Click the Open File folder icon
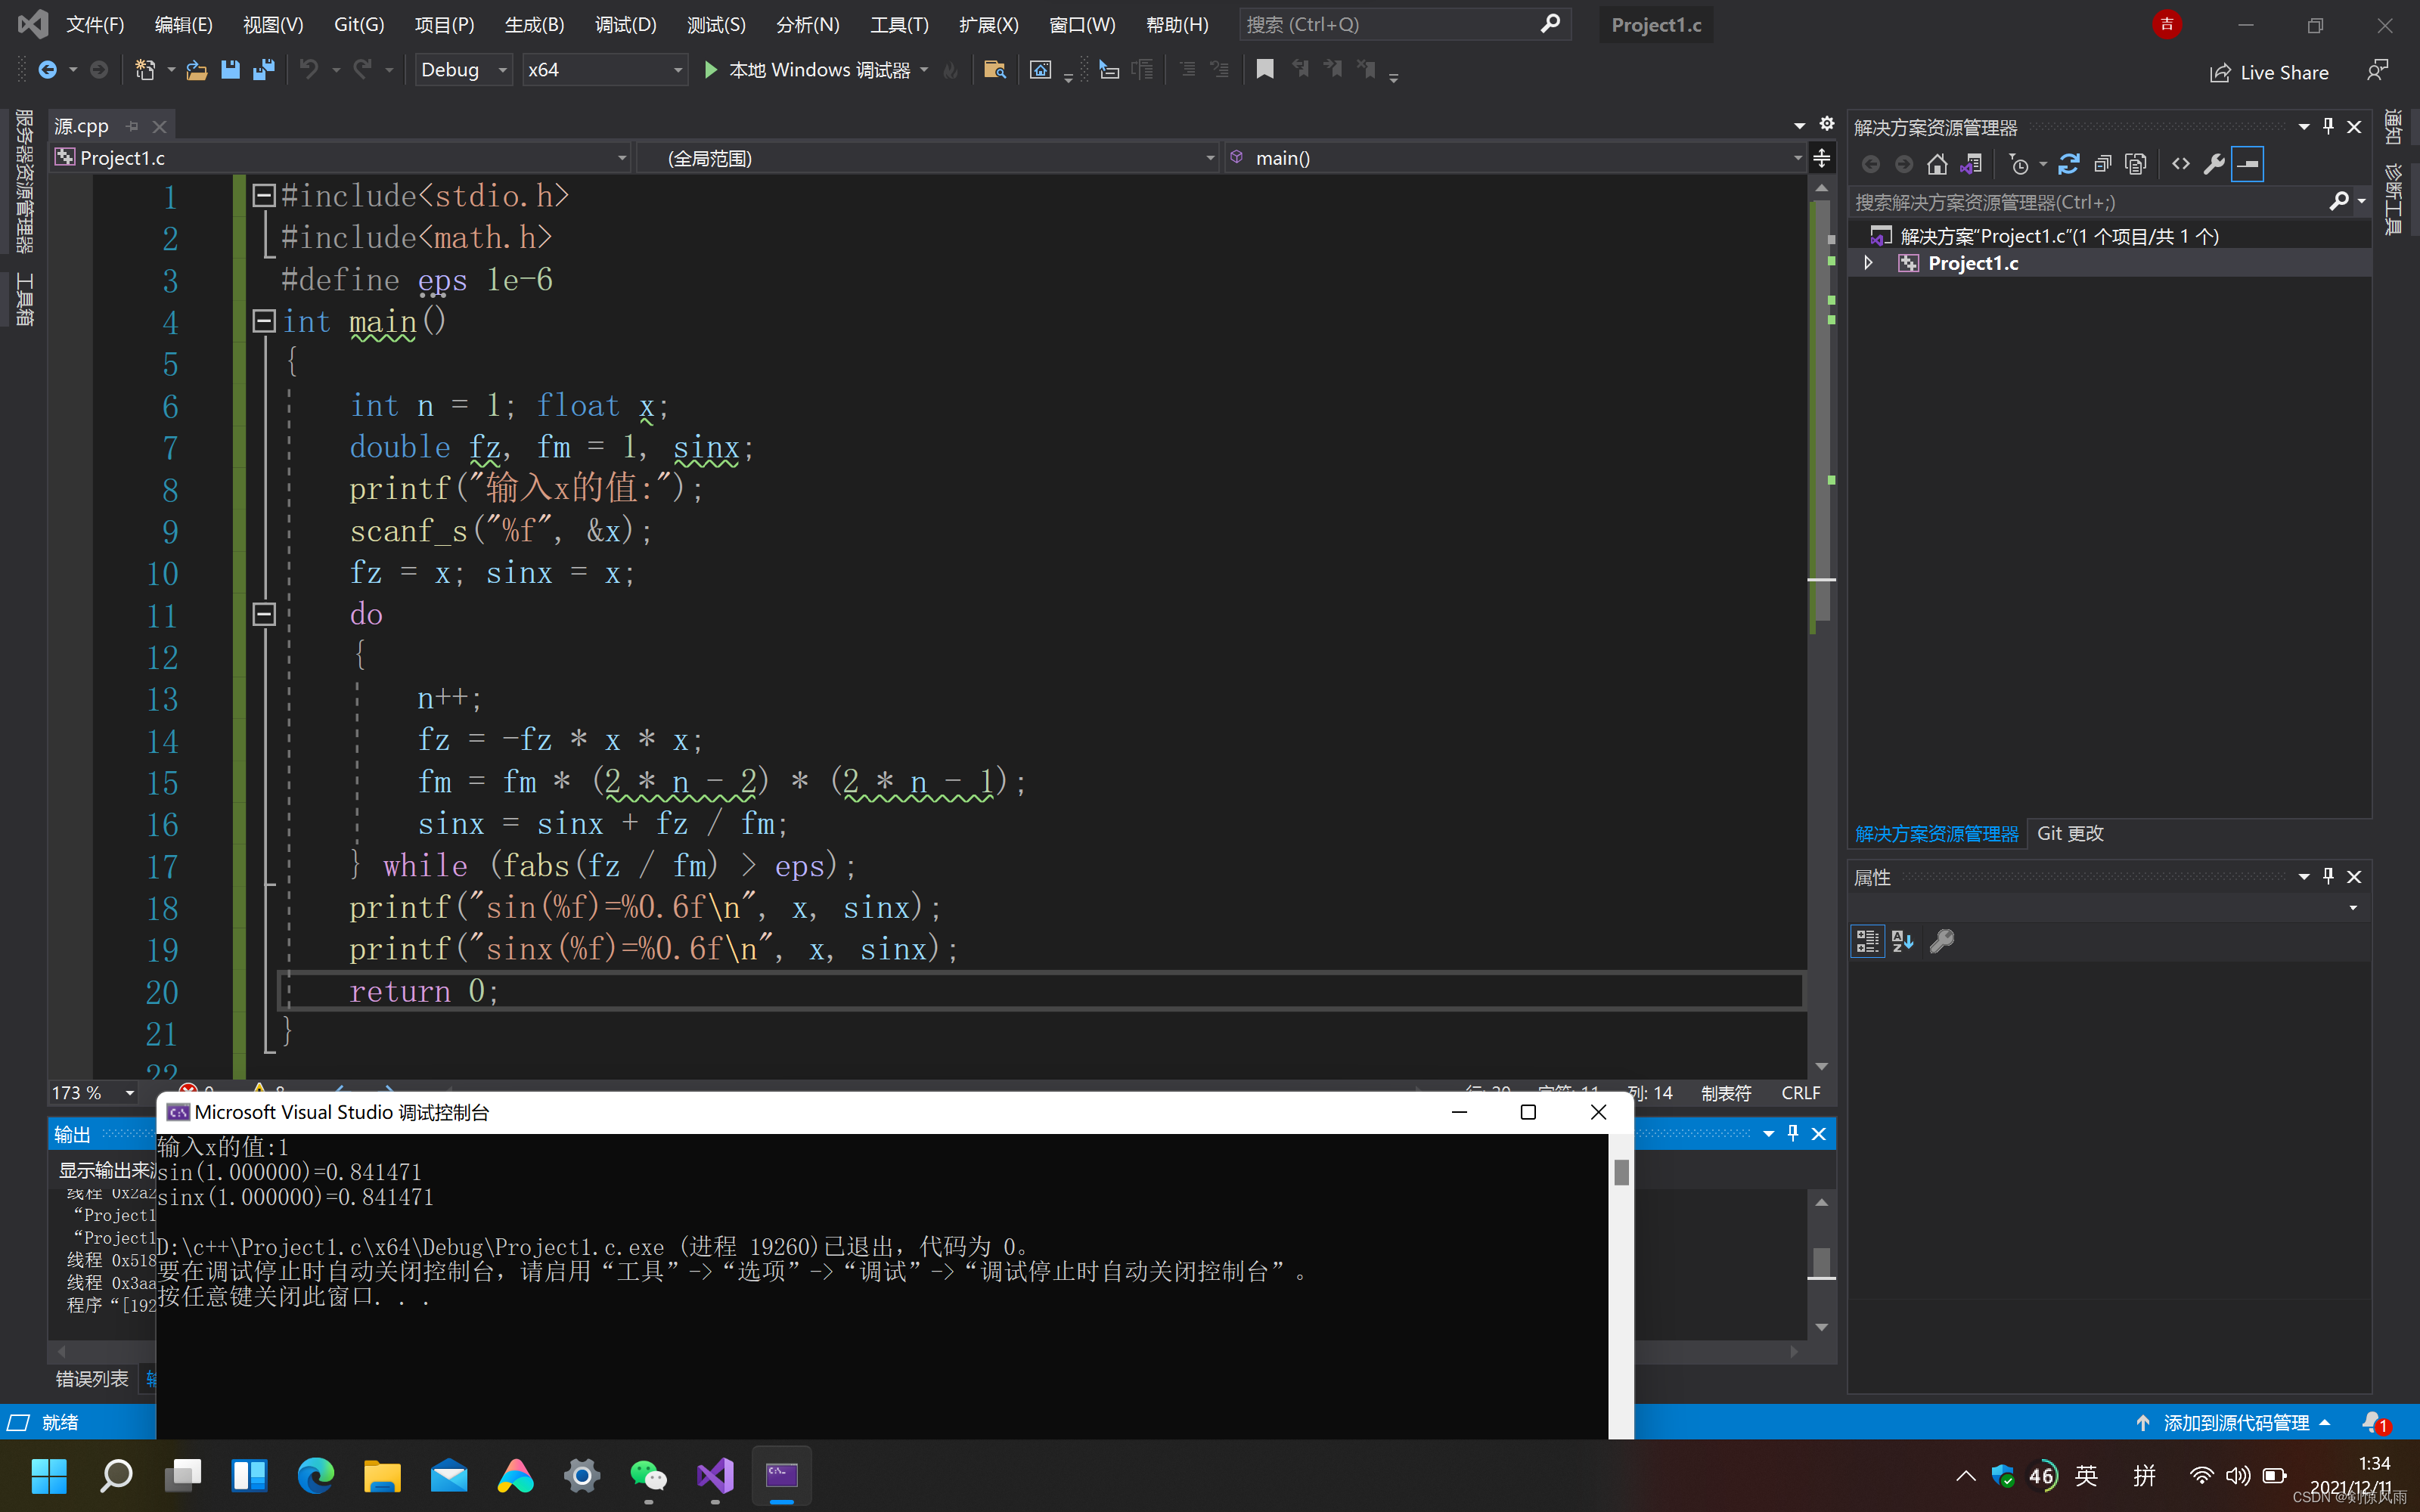The height and width of the screenshot is (1512, 2420). point(197,70)
